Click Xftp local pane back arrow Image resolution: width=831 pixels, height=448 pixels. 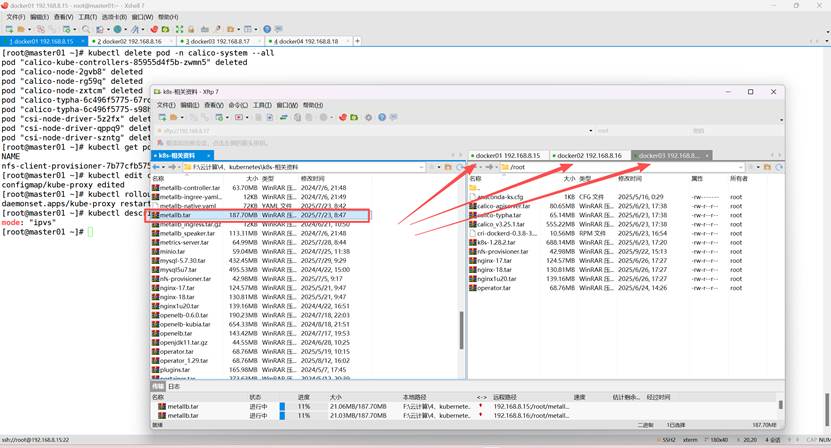click(156, 167)
